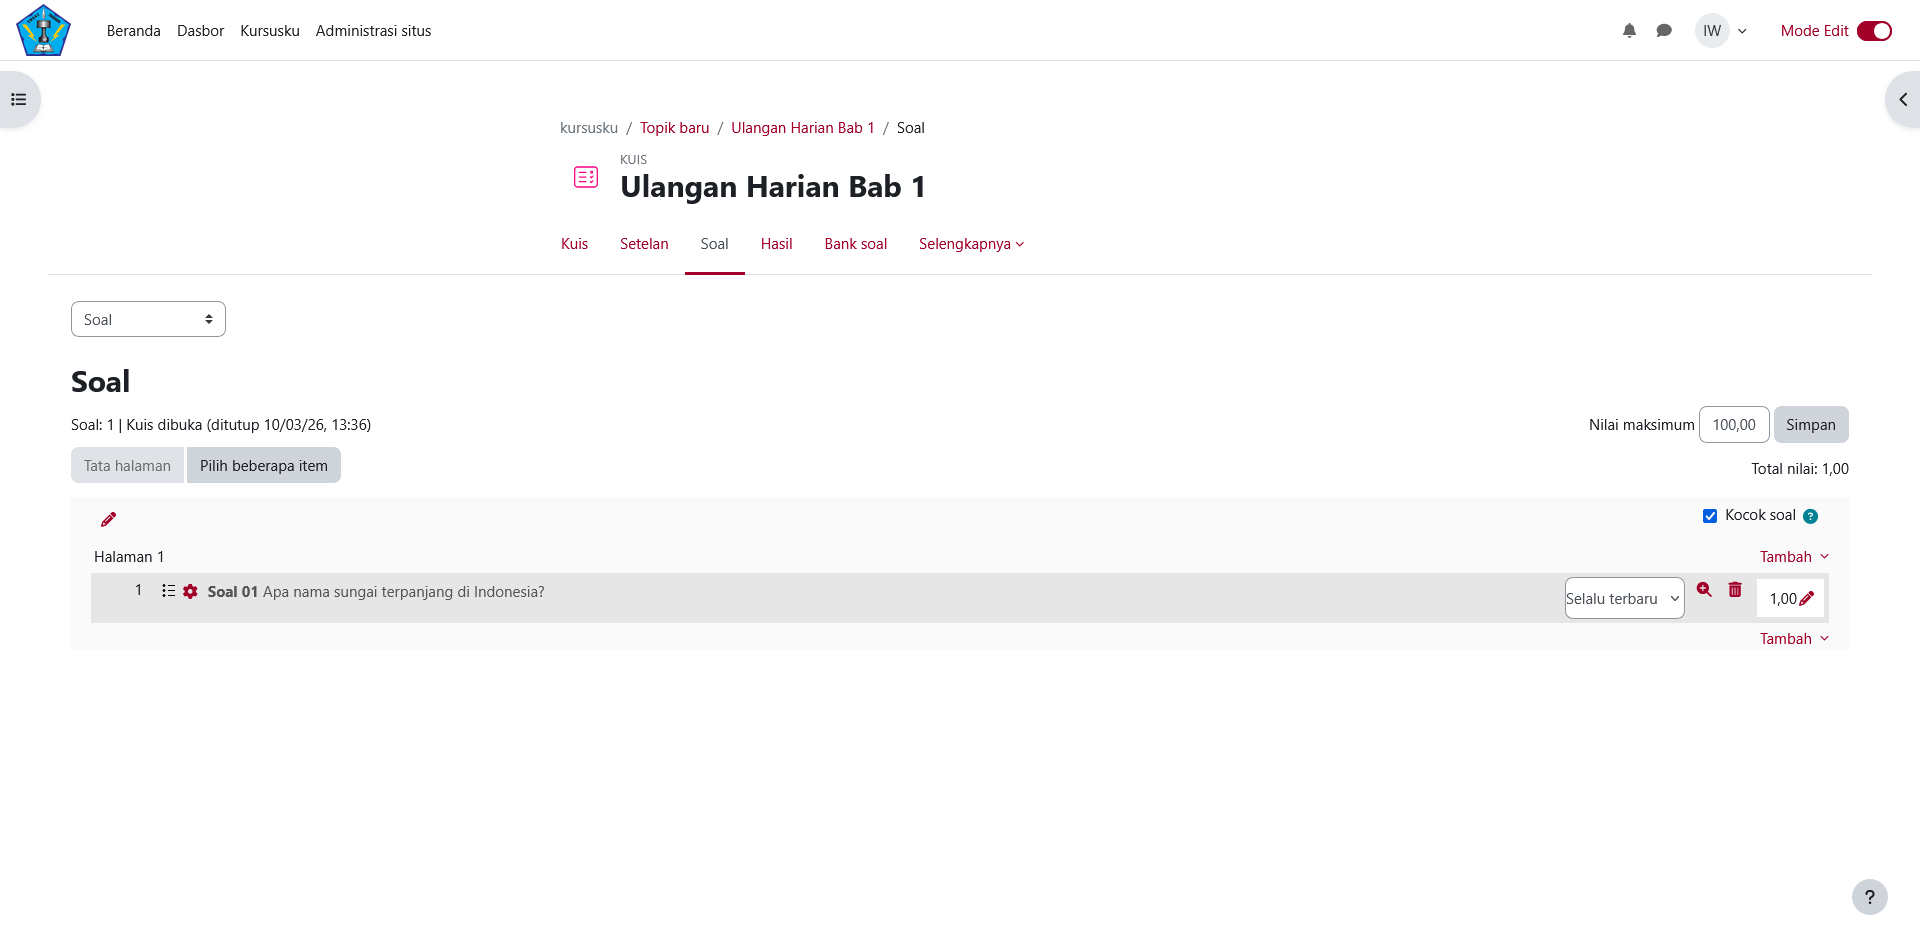Uncheck the Kocok soal checkbox
Viewport: 1920px width, 947px height.
point(1710,516)
